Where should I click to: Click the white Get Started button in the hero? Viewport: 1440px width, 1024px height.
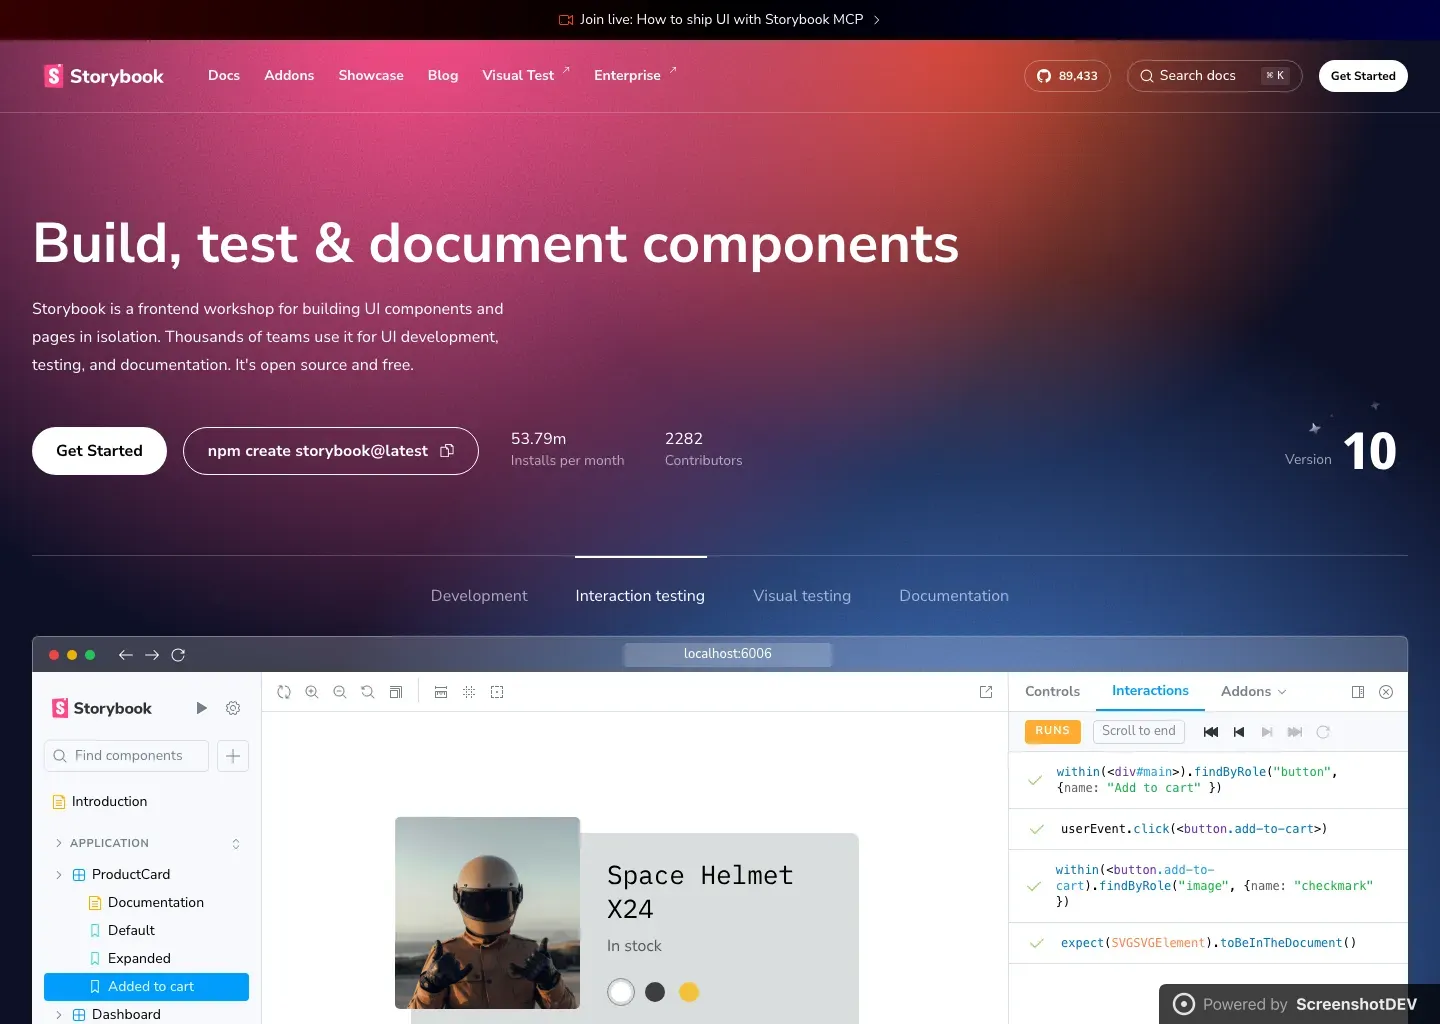click(x=99, y=451)
